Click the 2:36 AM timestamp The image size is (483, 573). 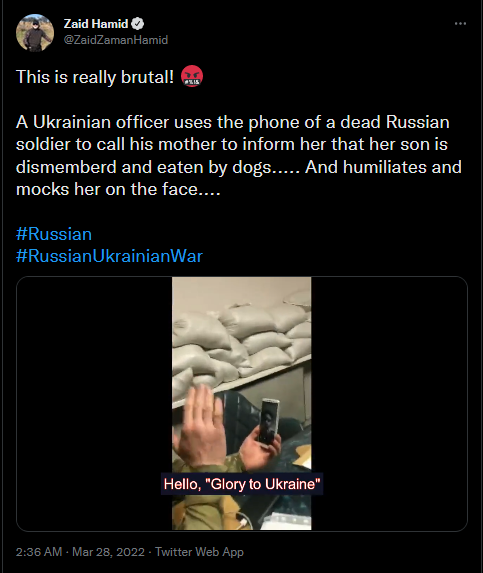coord(39,551)
